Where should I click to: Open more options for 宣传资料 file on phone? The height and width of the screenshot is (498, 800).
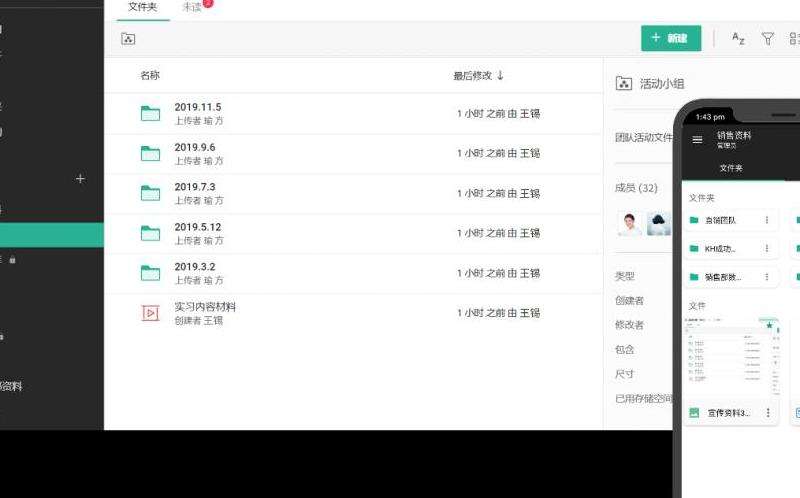click(768, 412)
